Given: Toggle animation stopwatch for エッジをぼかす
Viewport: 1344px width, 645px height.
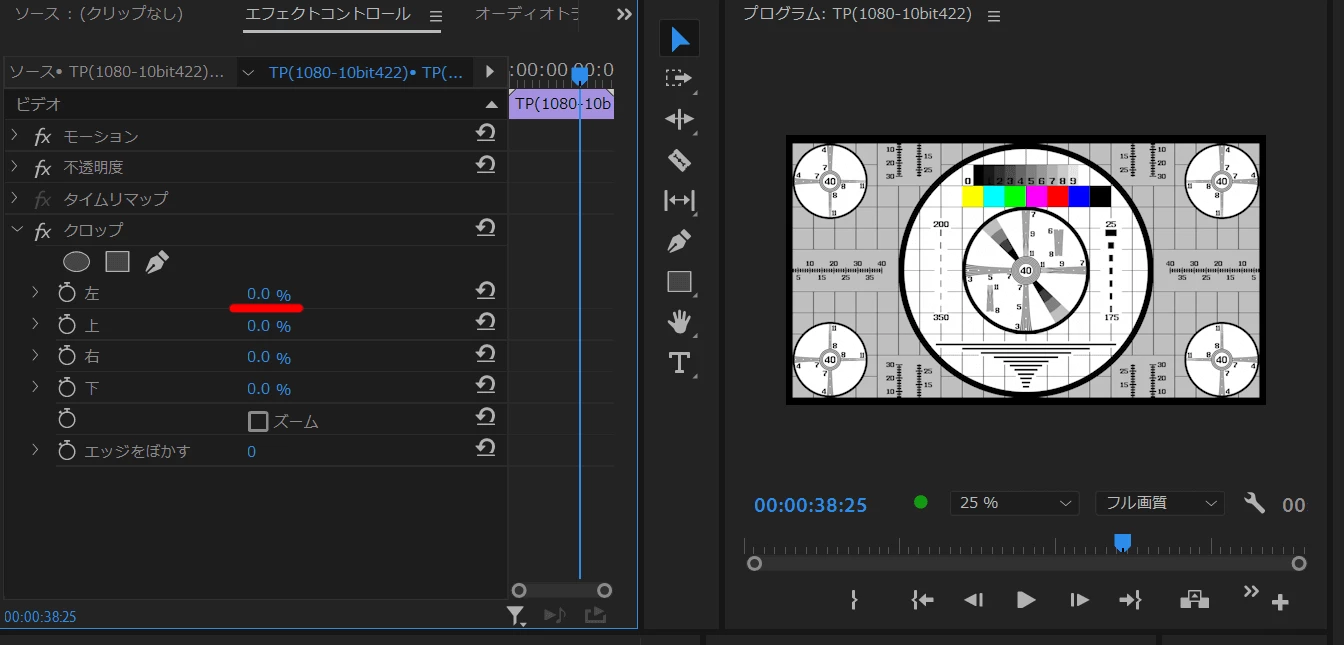Looking at the screenshot, I should coord(67,450).
